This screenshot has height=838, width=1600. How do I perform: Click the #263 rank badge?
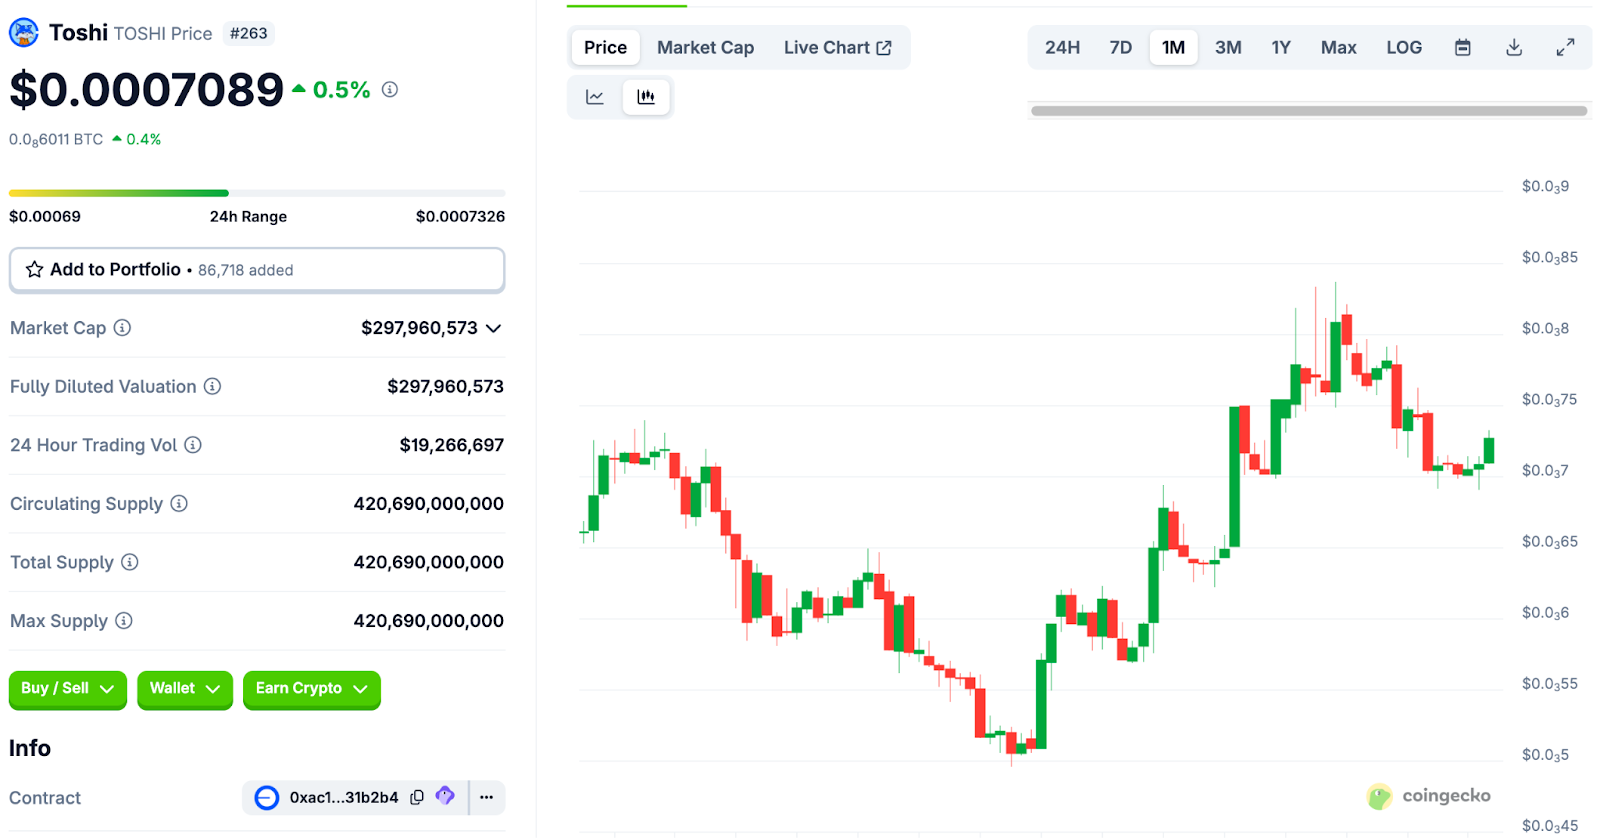(249, 33)
